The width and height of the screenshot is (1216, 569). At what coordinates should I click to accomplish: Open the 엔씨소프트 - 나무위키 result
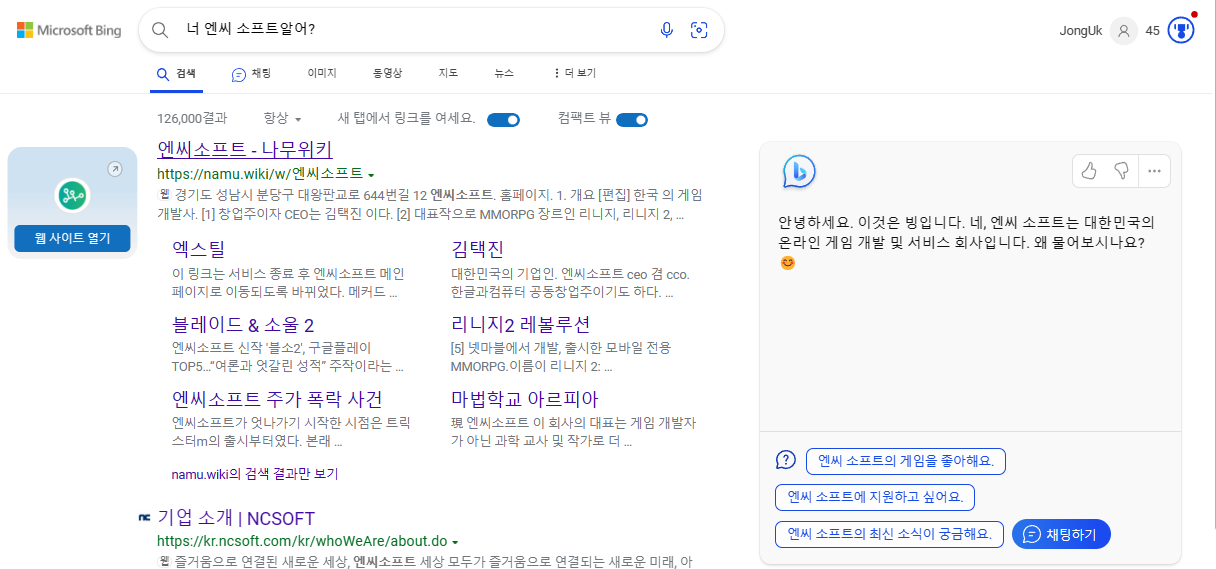245,150
